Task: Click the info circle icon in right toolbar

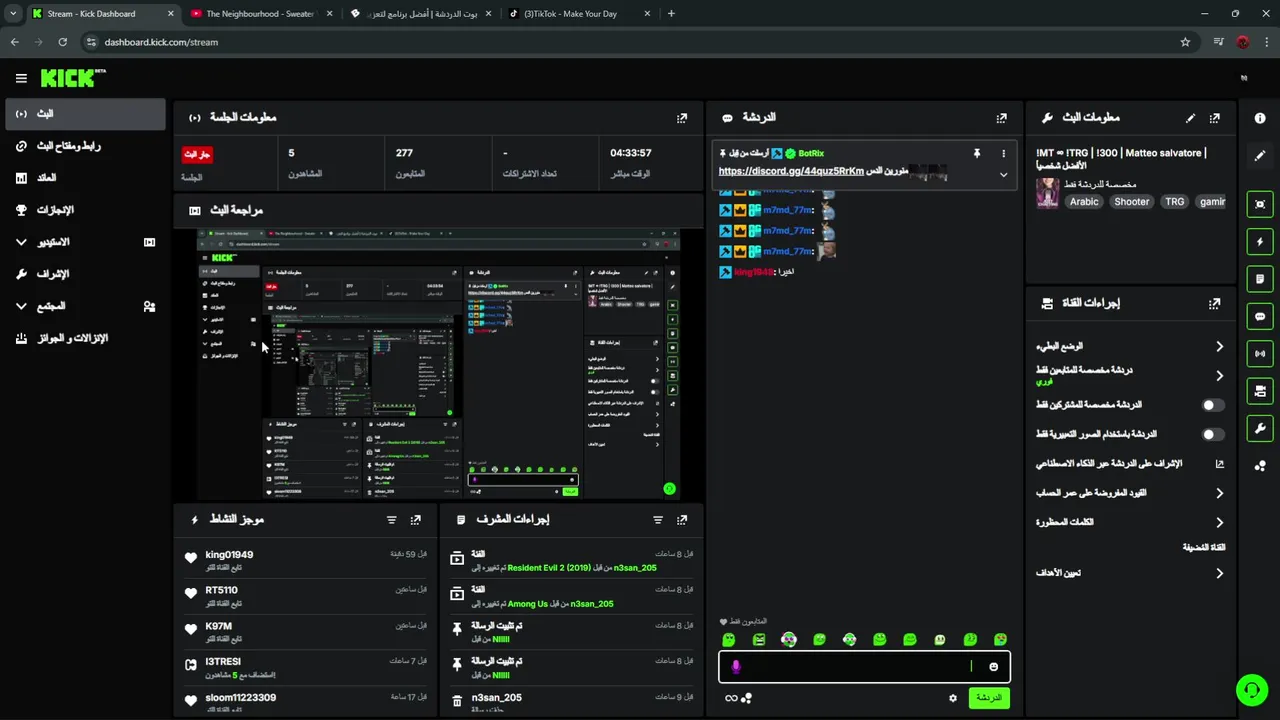Action: coord(1260,118)
